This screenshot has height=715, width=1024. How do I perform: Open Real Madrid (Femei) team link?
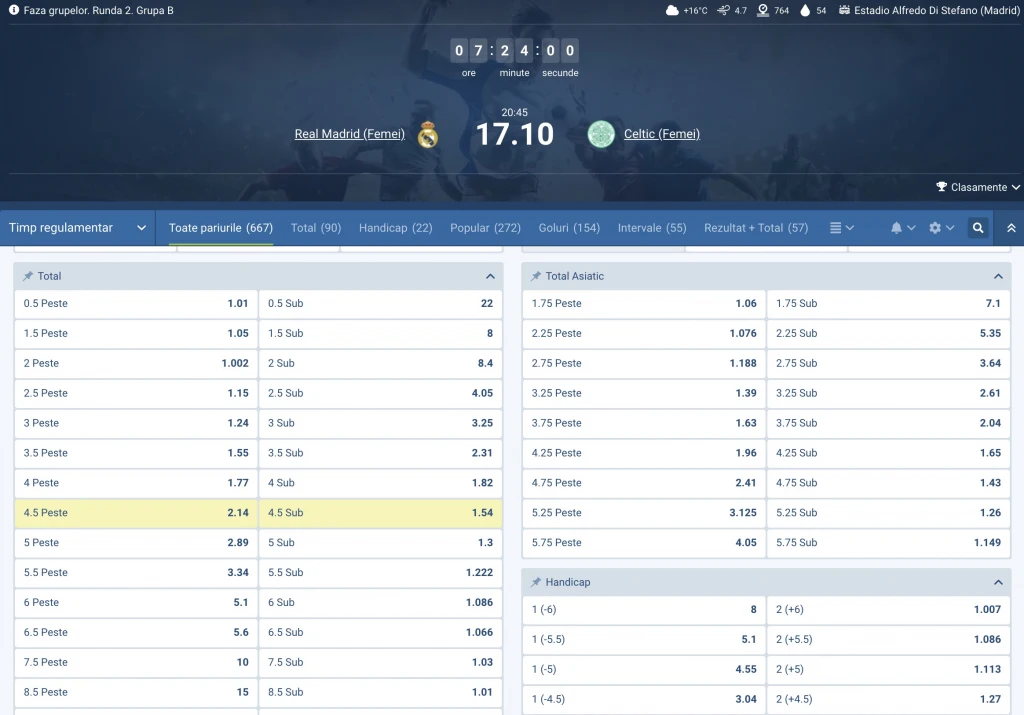(x=349, y=134)
